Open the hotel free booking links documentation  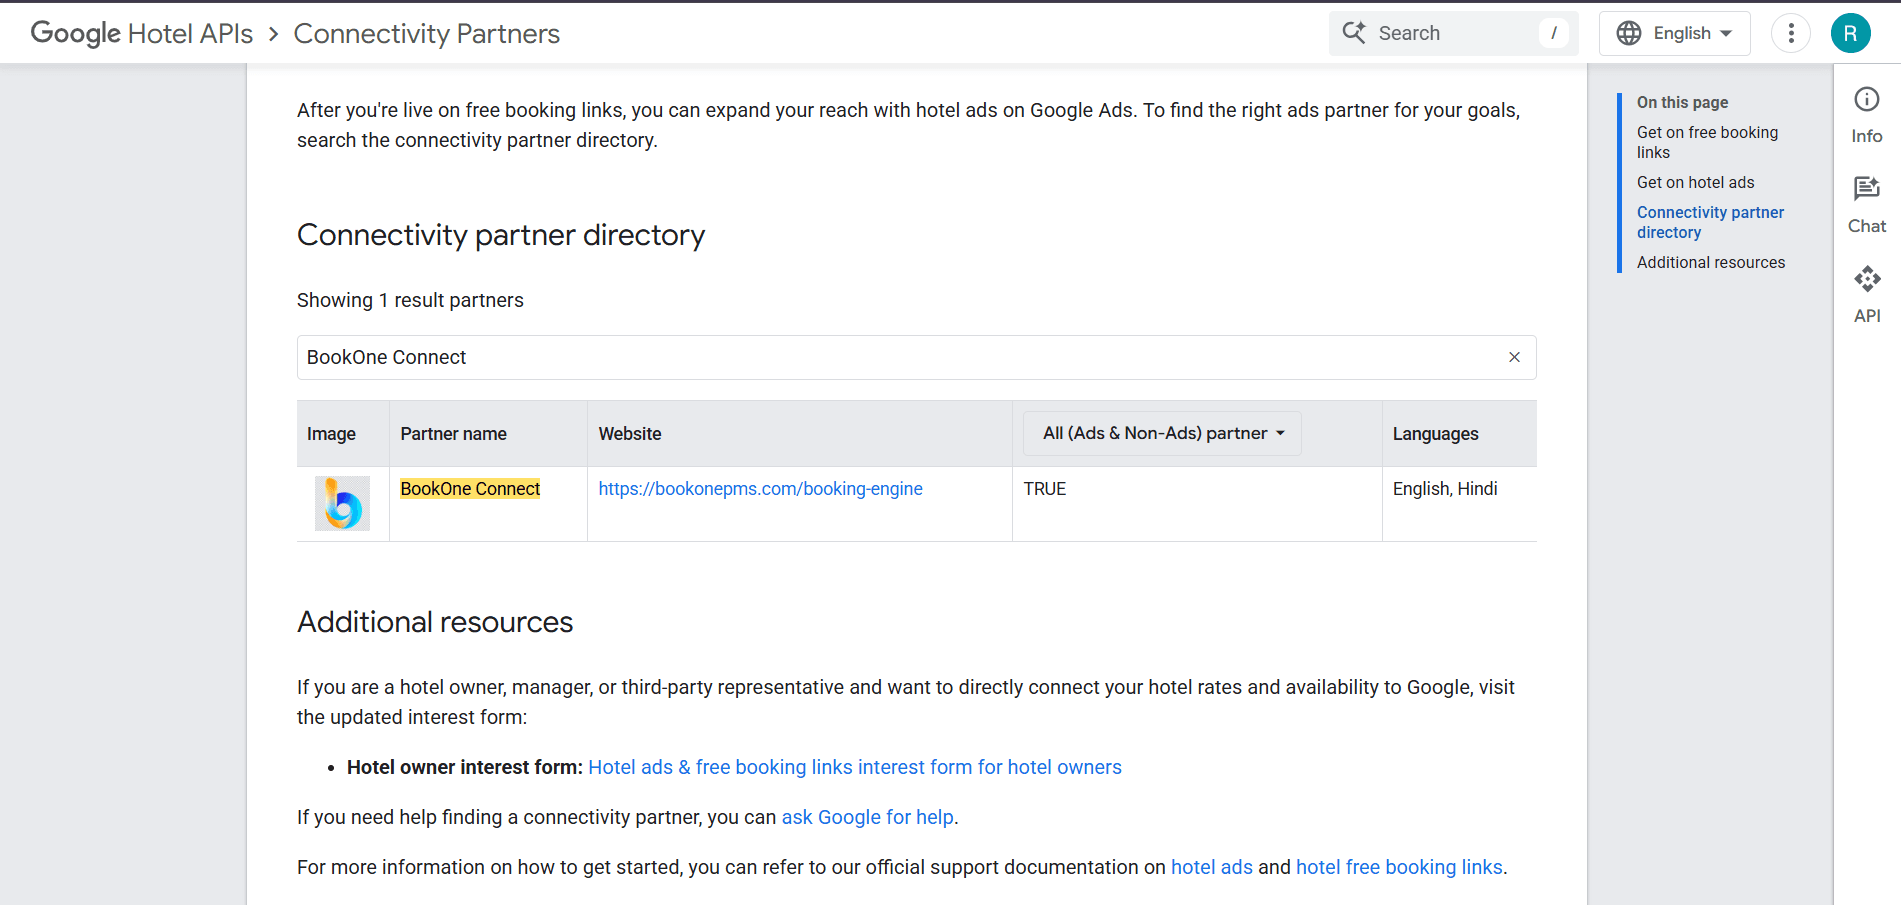pos(1399,867)
